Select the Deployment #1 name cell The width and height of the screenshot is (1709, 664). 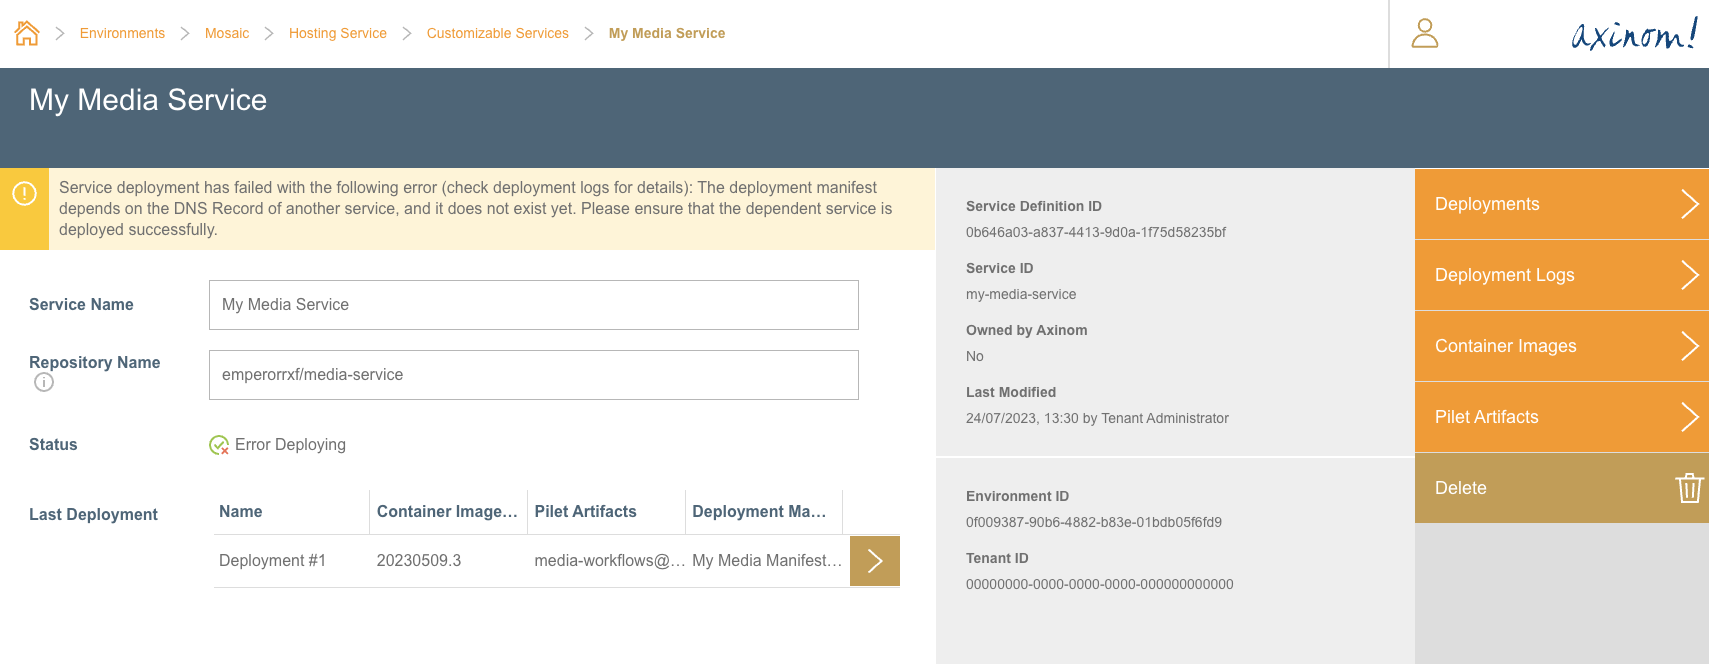coord(272,561)
